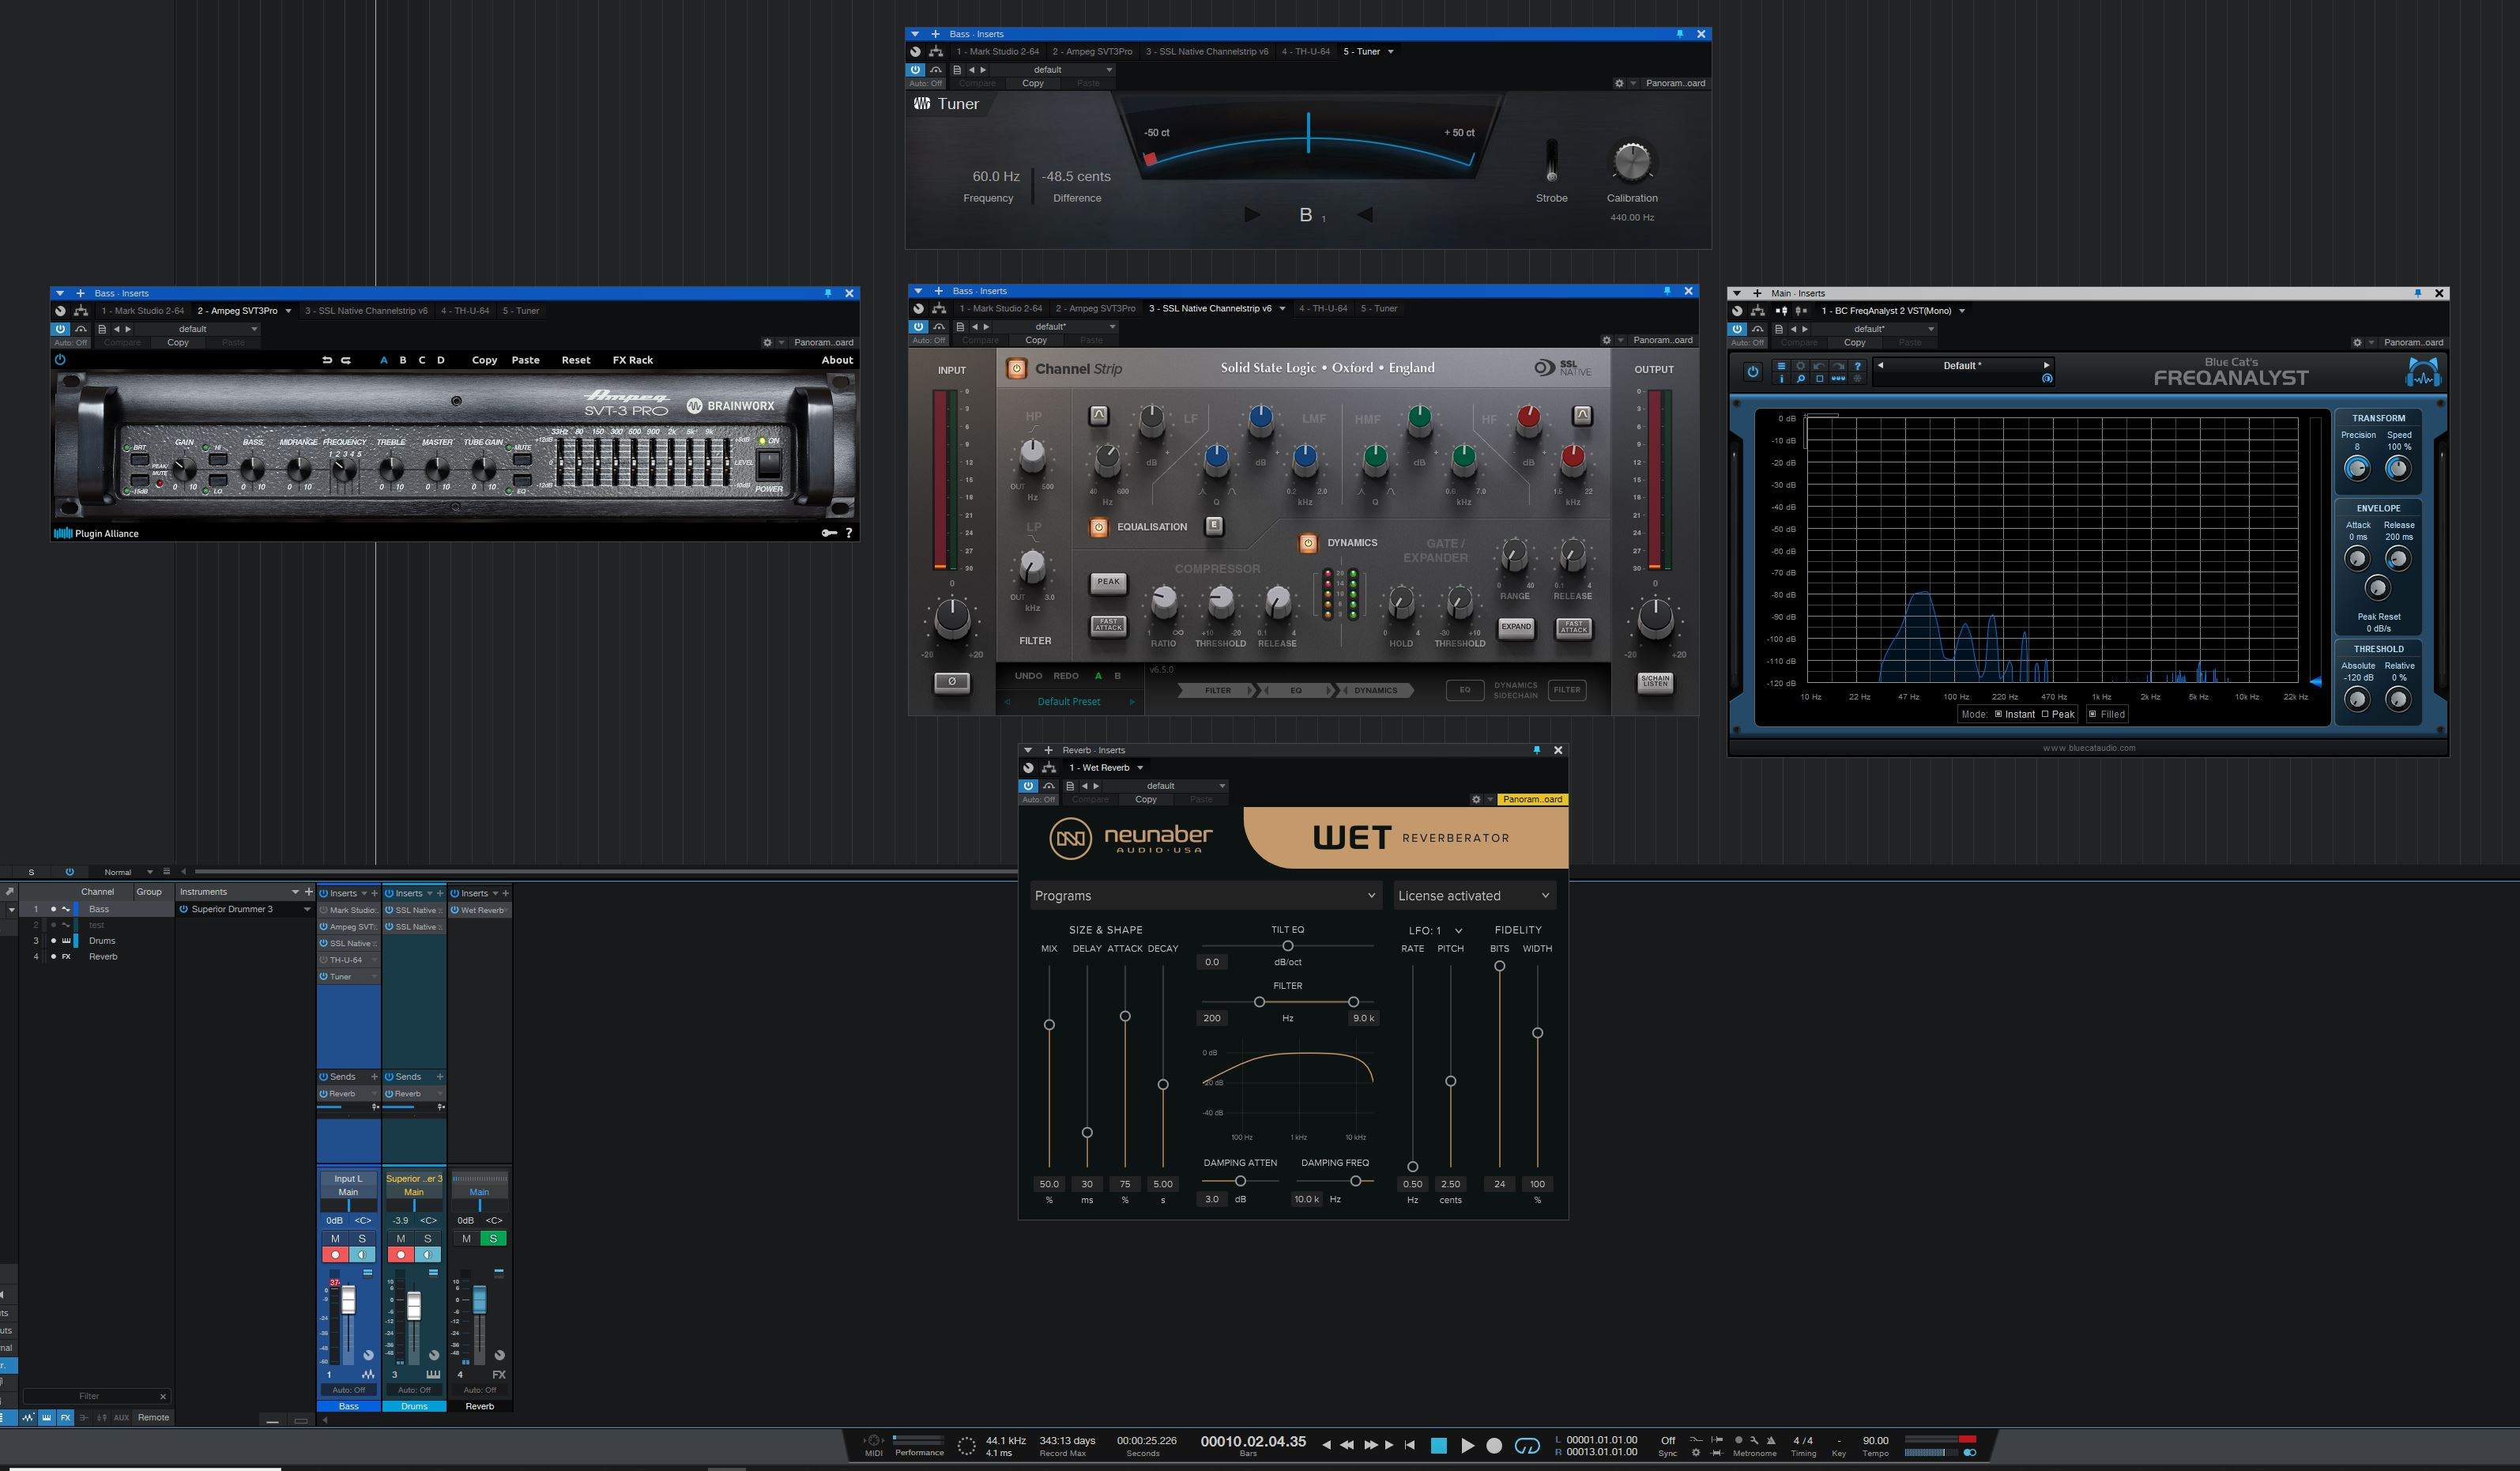Start playback with the transport play button

[x=1467, y=1445]
